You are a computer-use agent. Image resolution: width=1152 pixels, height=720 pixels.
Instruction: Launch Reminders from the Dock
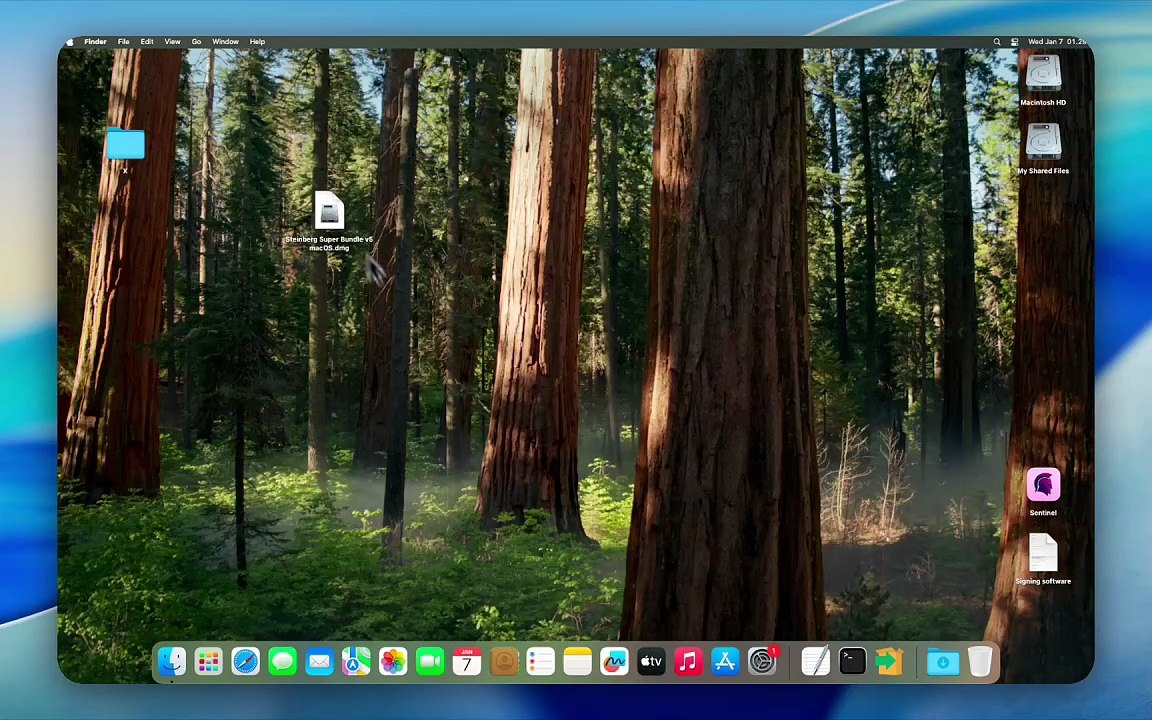pos(541,661)
